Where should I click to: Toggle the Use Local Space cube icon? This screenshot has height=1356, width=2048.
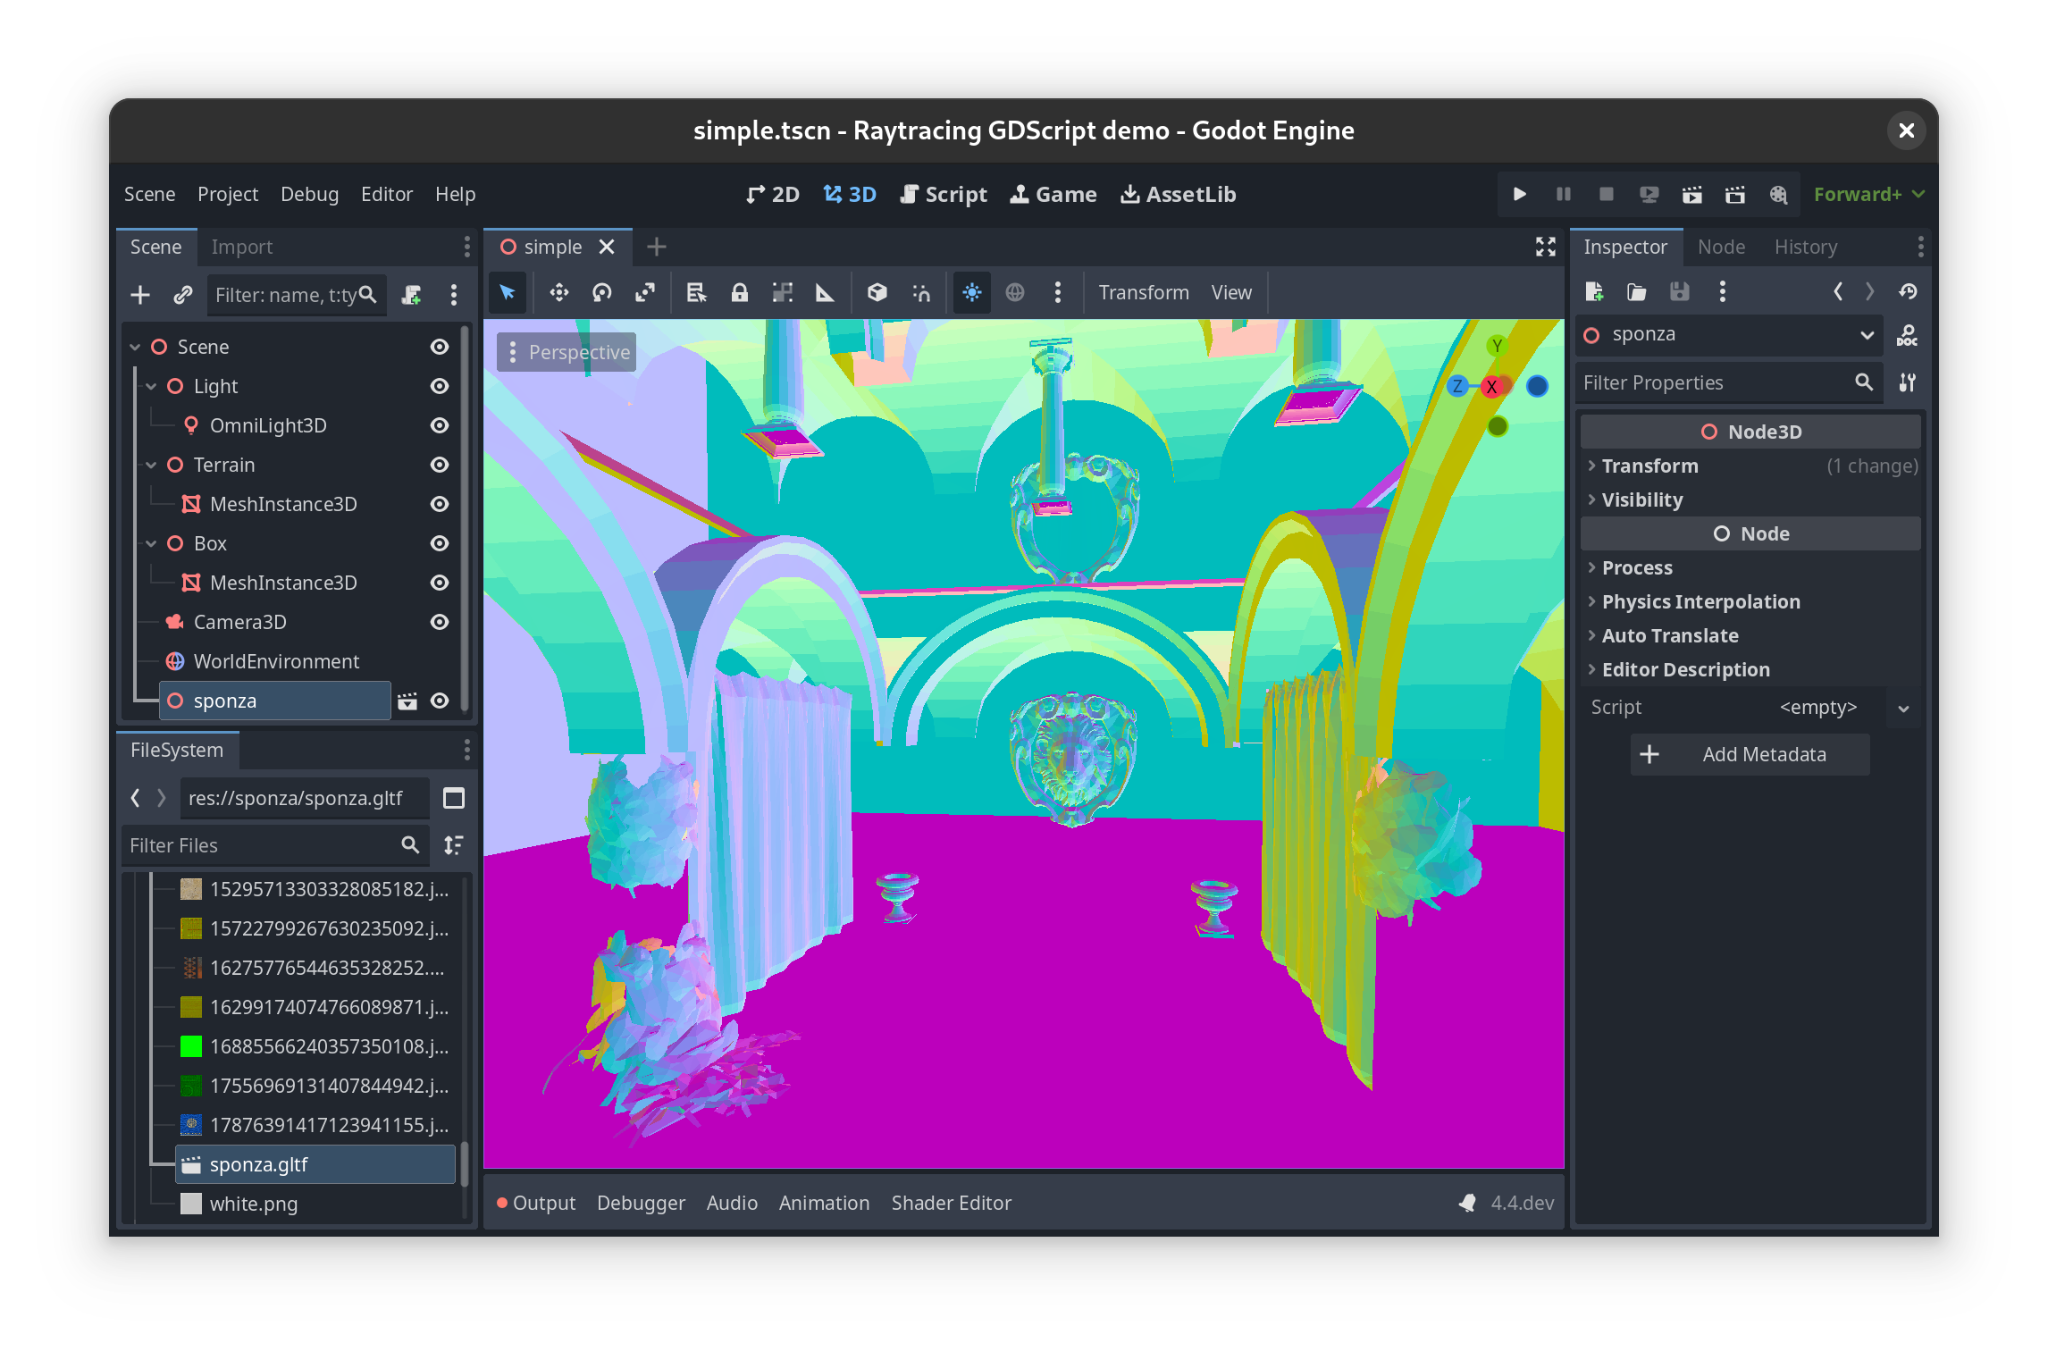(877, 292)
